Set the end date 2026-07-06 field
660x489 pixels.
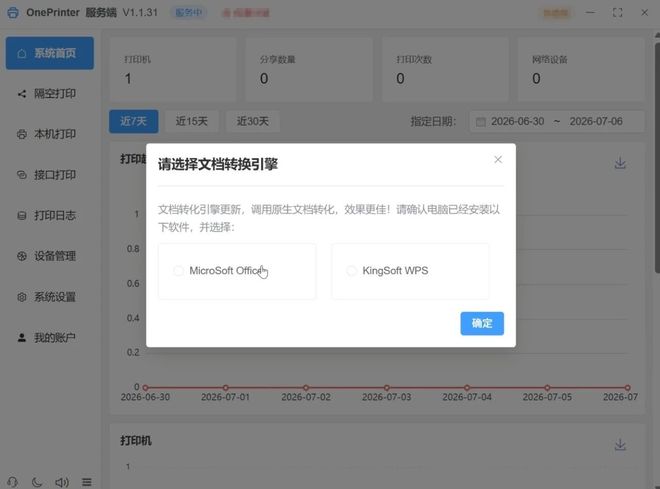[596, 121]
